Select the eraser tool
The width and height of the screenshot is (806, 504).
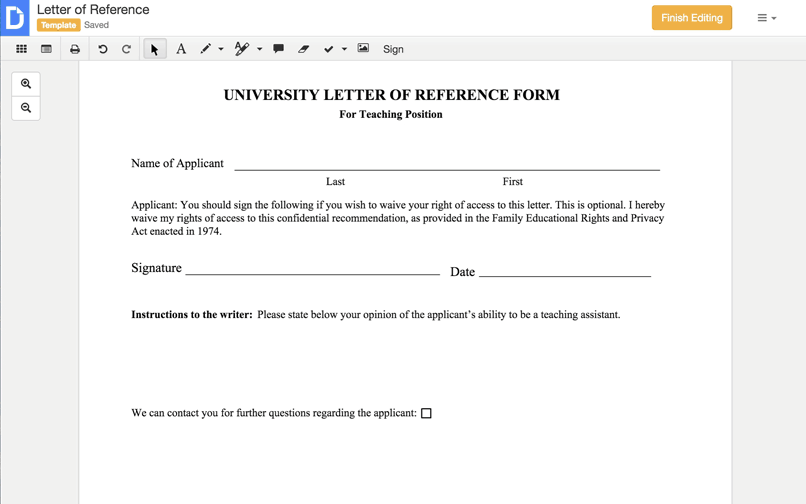point(303,49)
